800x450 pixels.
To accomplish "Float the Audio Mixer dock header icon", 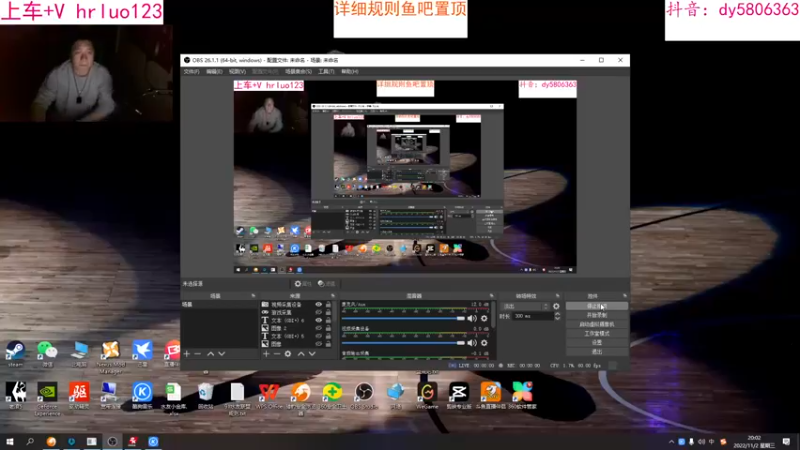I will click(492, 296).
